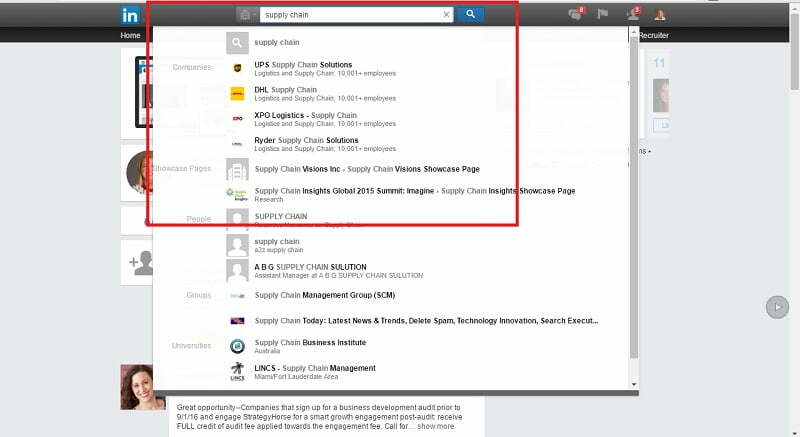Click Supply Chain Business Institute logo
This screenshot has height=437, width=800.
pos(237,346)
